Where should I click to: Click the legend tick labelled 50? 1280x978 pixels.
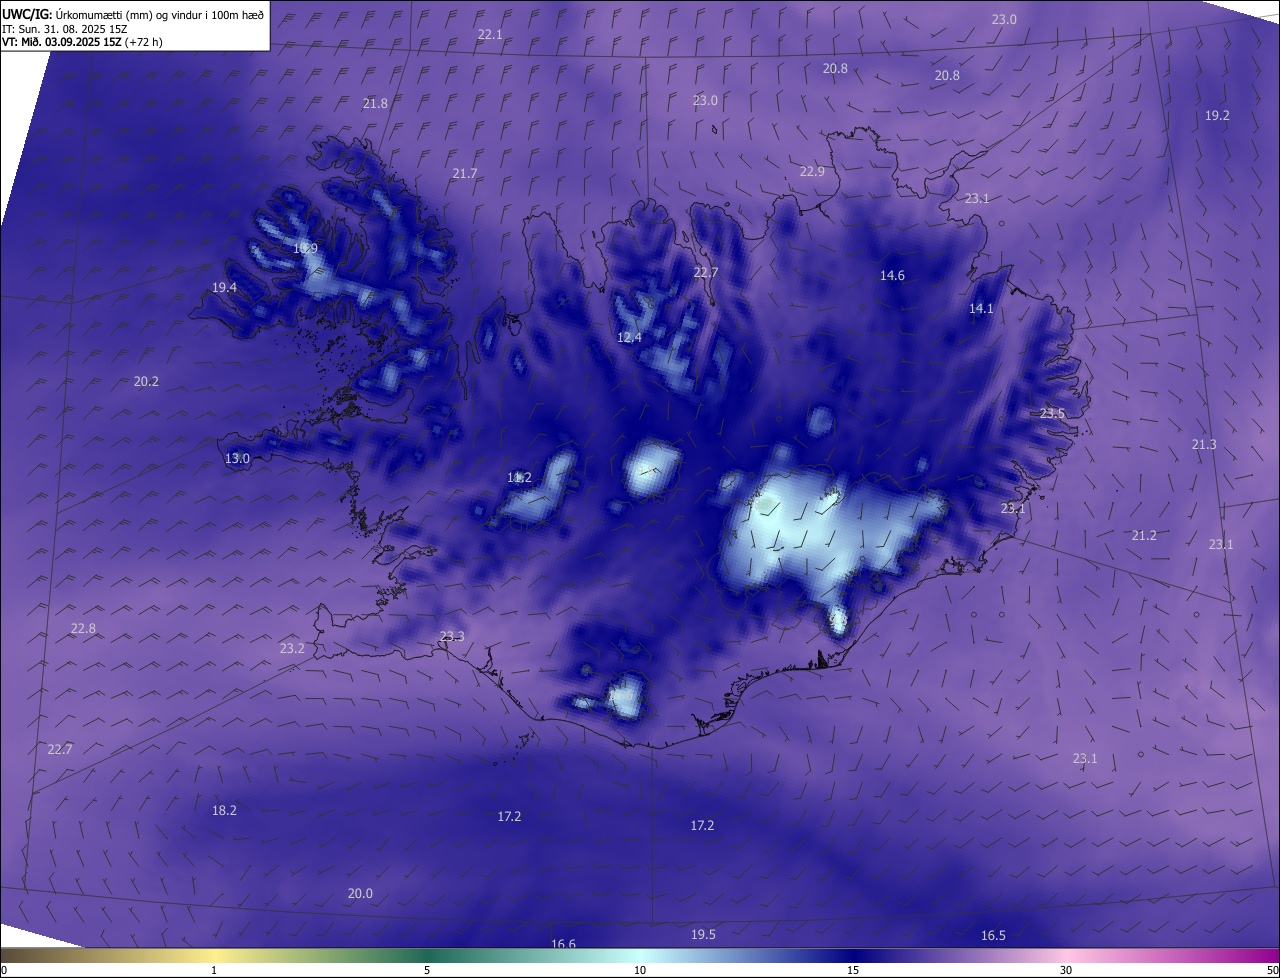[x=1273, y=971]
